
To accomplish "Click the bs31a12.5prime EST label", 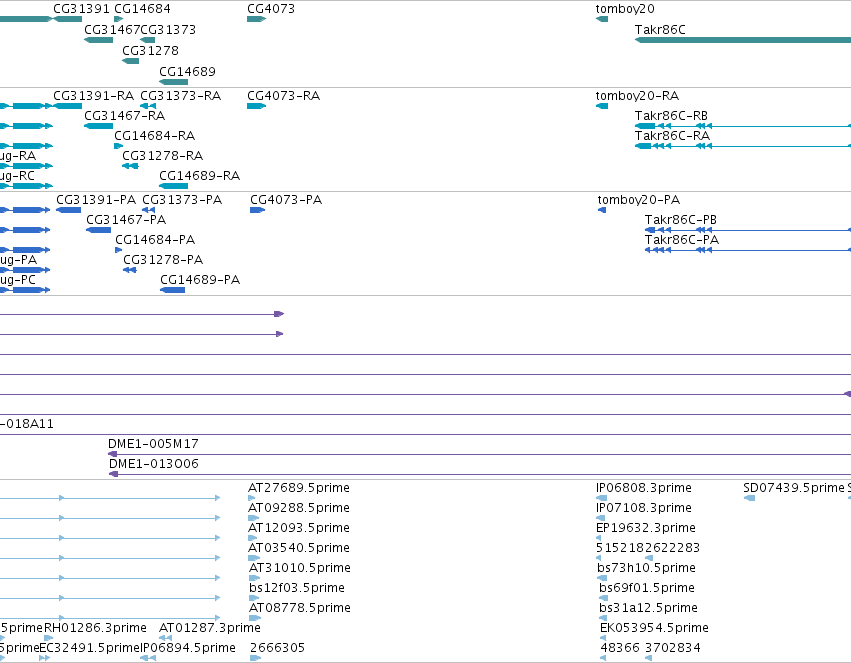I will [649, 608].
